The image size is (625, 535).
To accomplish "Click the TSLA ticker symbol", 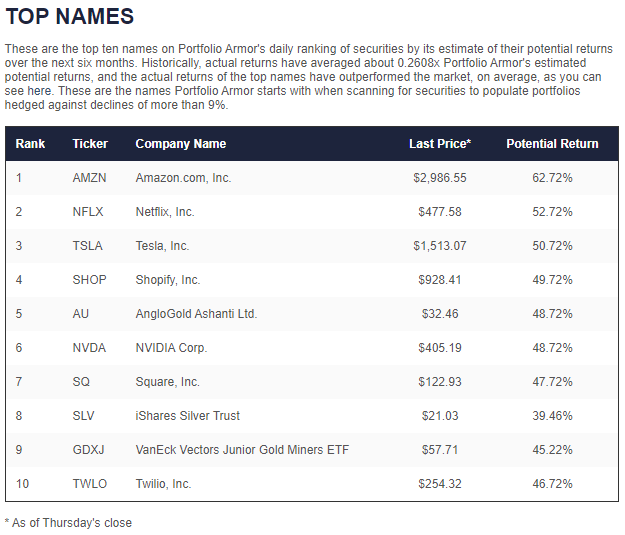I will click(x=88, y=246).
